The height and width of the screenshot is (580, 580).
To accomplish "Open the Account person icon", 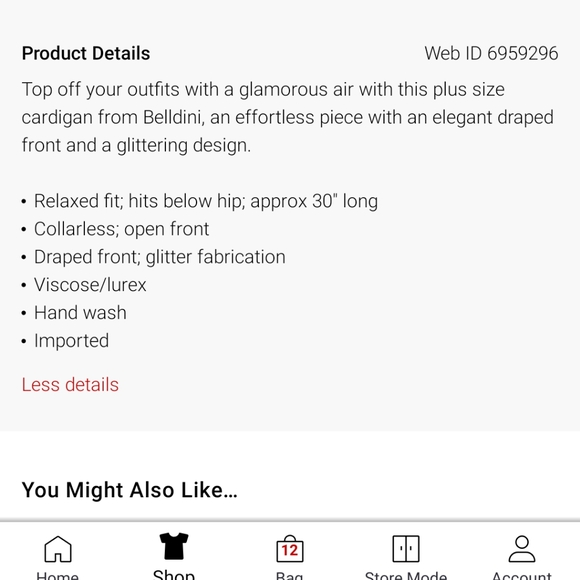I will (522, 549).
